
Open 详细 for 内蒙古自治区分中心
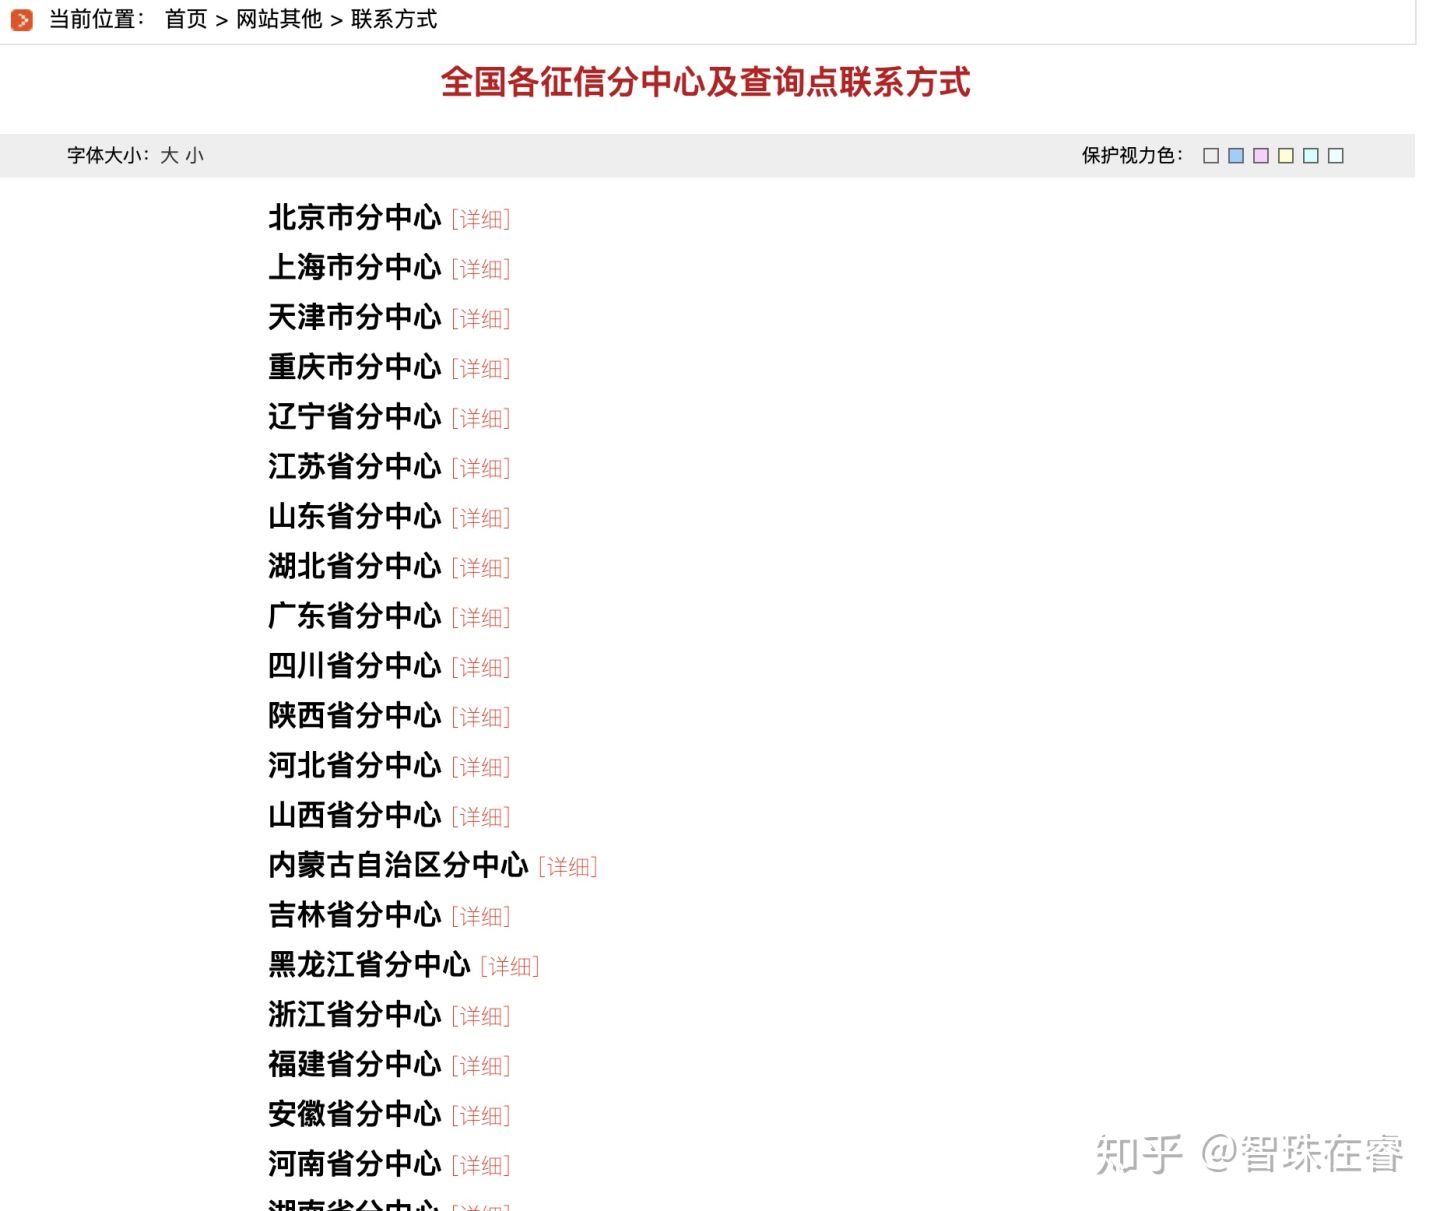[568, 867]
